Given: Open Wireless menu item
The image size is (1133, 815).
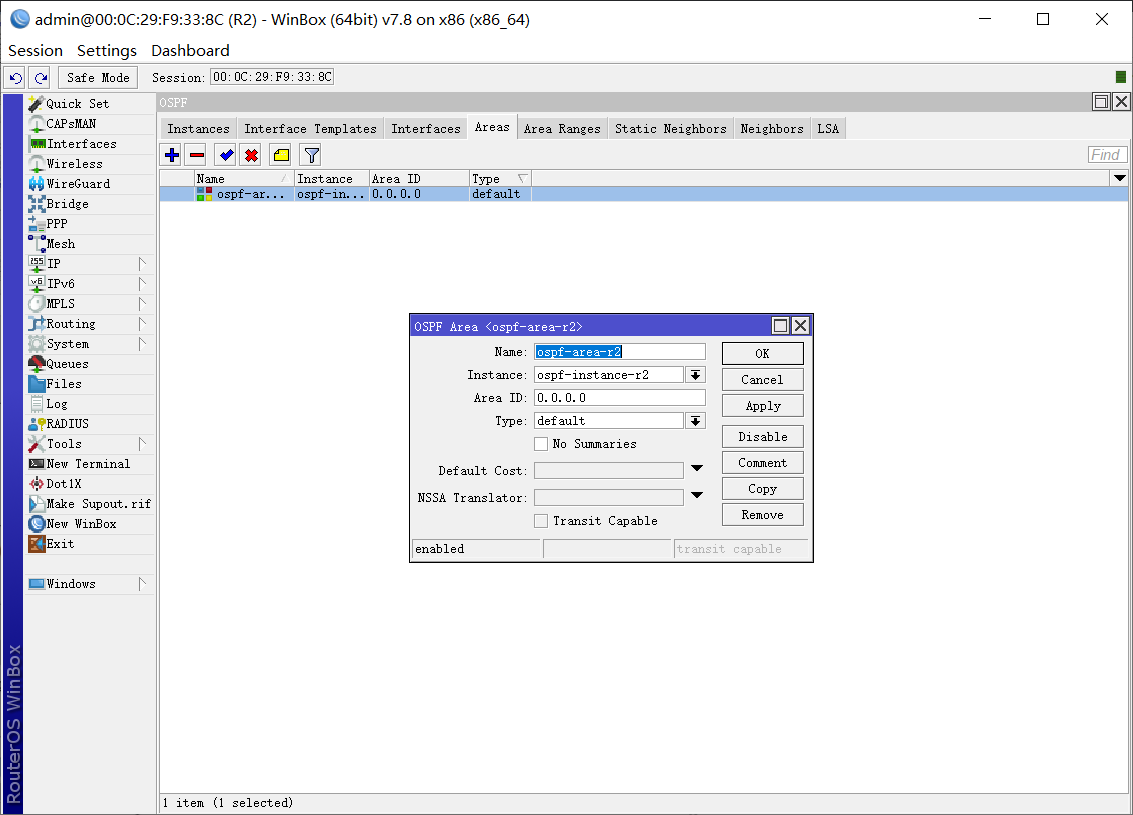Looking at the screenshot, I should pyautogui.click(x=90, y=164).
